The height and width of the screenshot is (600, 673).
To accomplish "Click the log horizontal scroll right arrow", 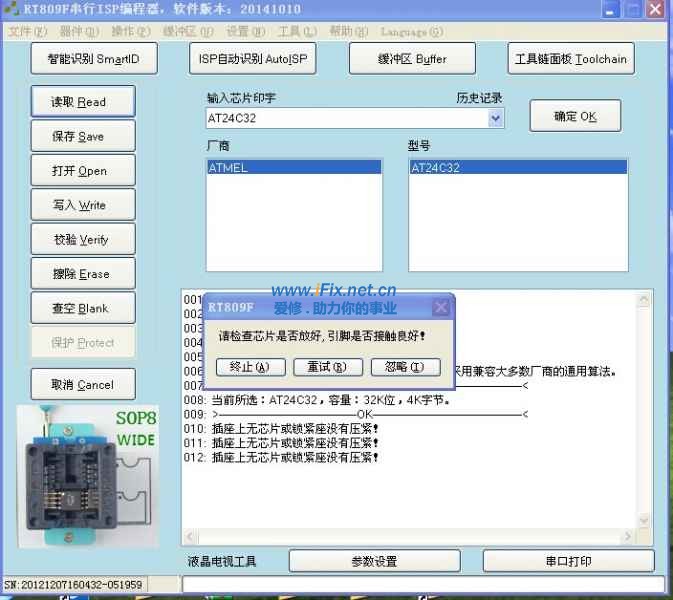I will click(x=628, y=536).
